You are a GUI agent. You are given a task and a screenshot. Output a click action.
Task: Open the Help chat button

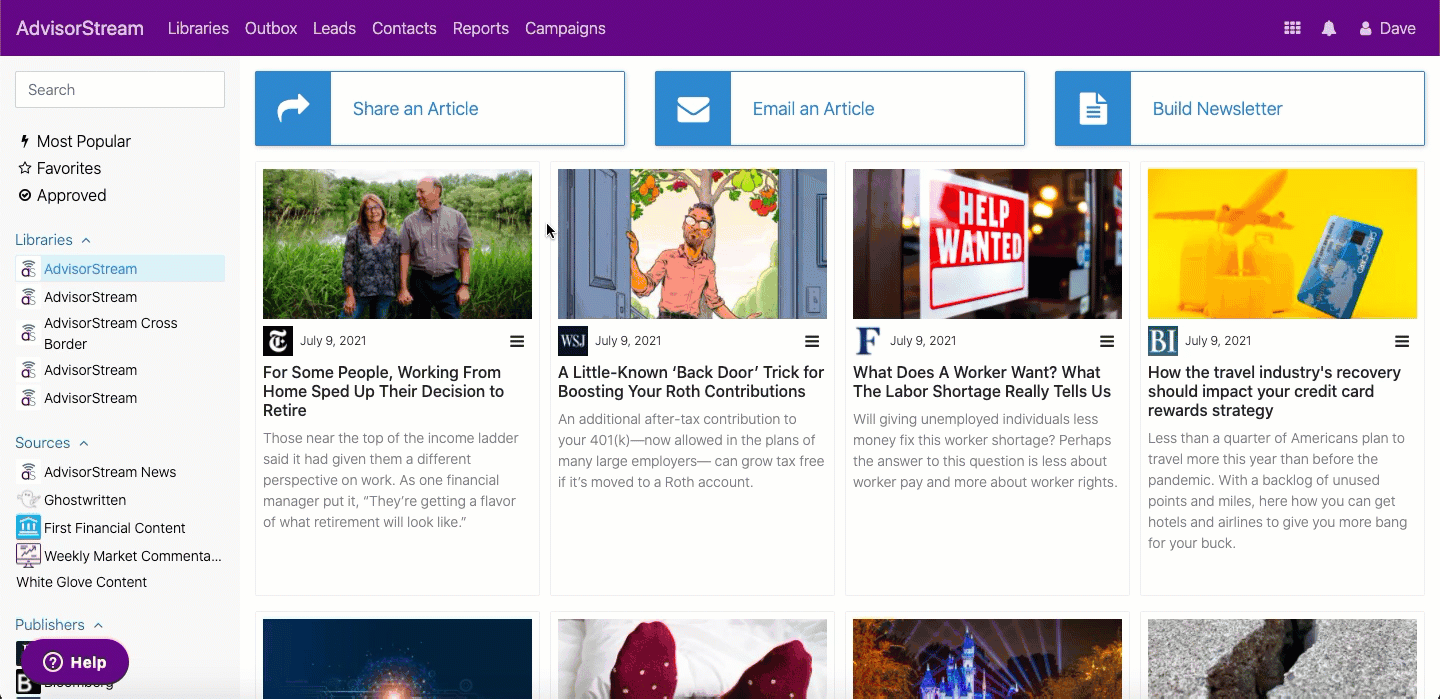pos(75,662)
